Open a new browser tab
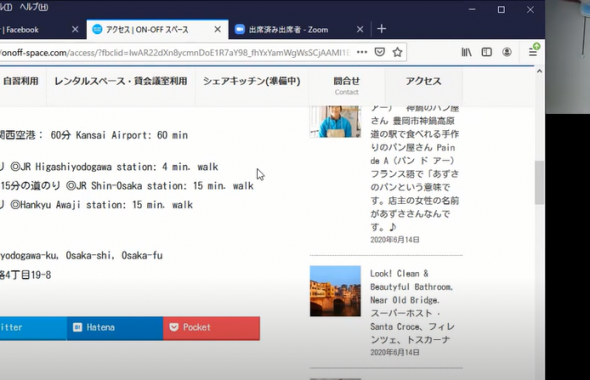The image size is (590, 380). (x=381, y=29)
